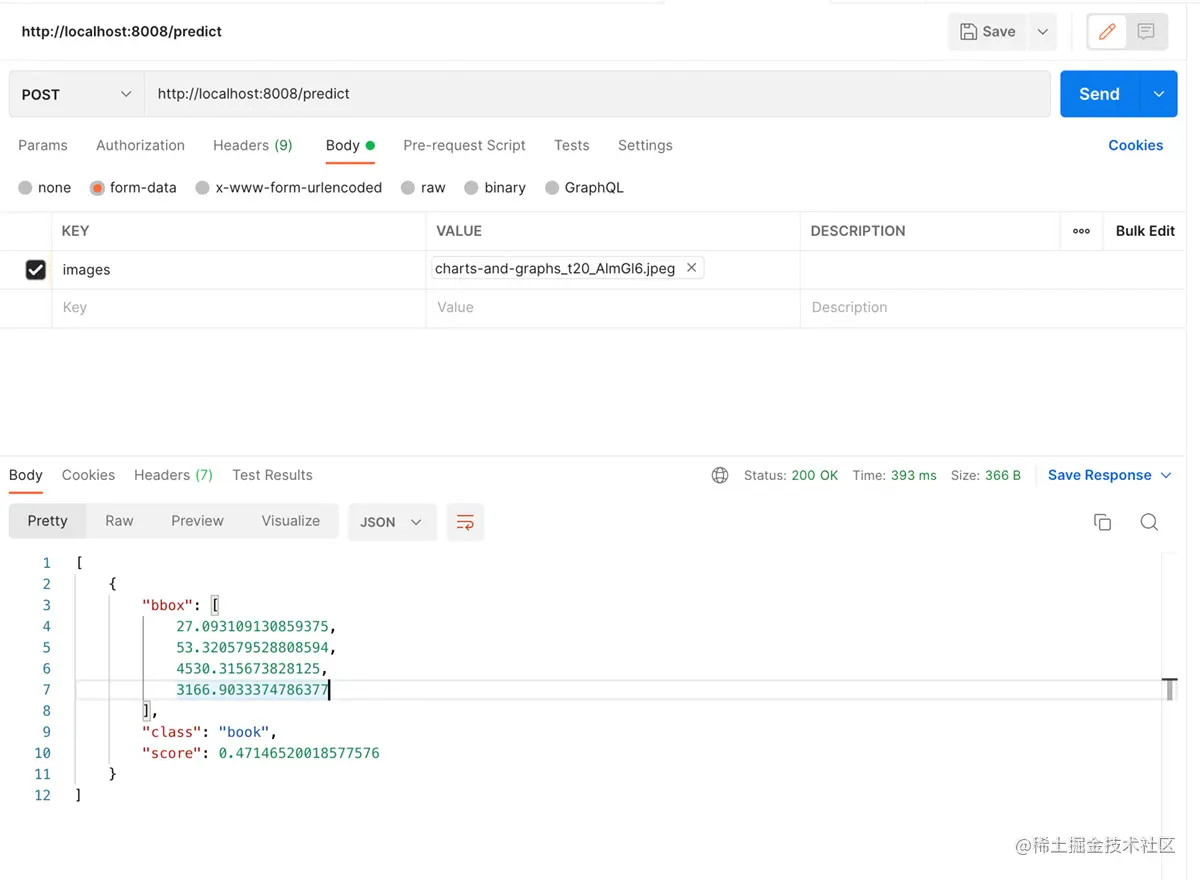Copy the response body using copy icon
This screenshot has width=1200, height=880.
click(x=1102, y=522)
